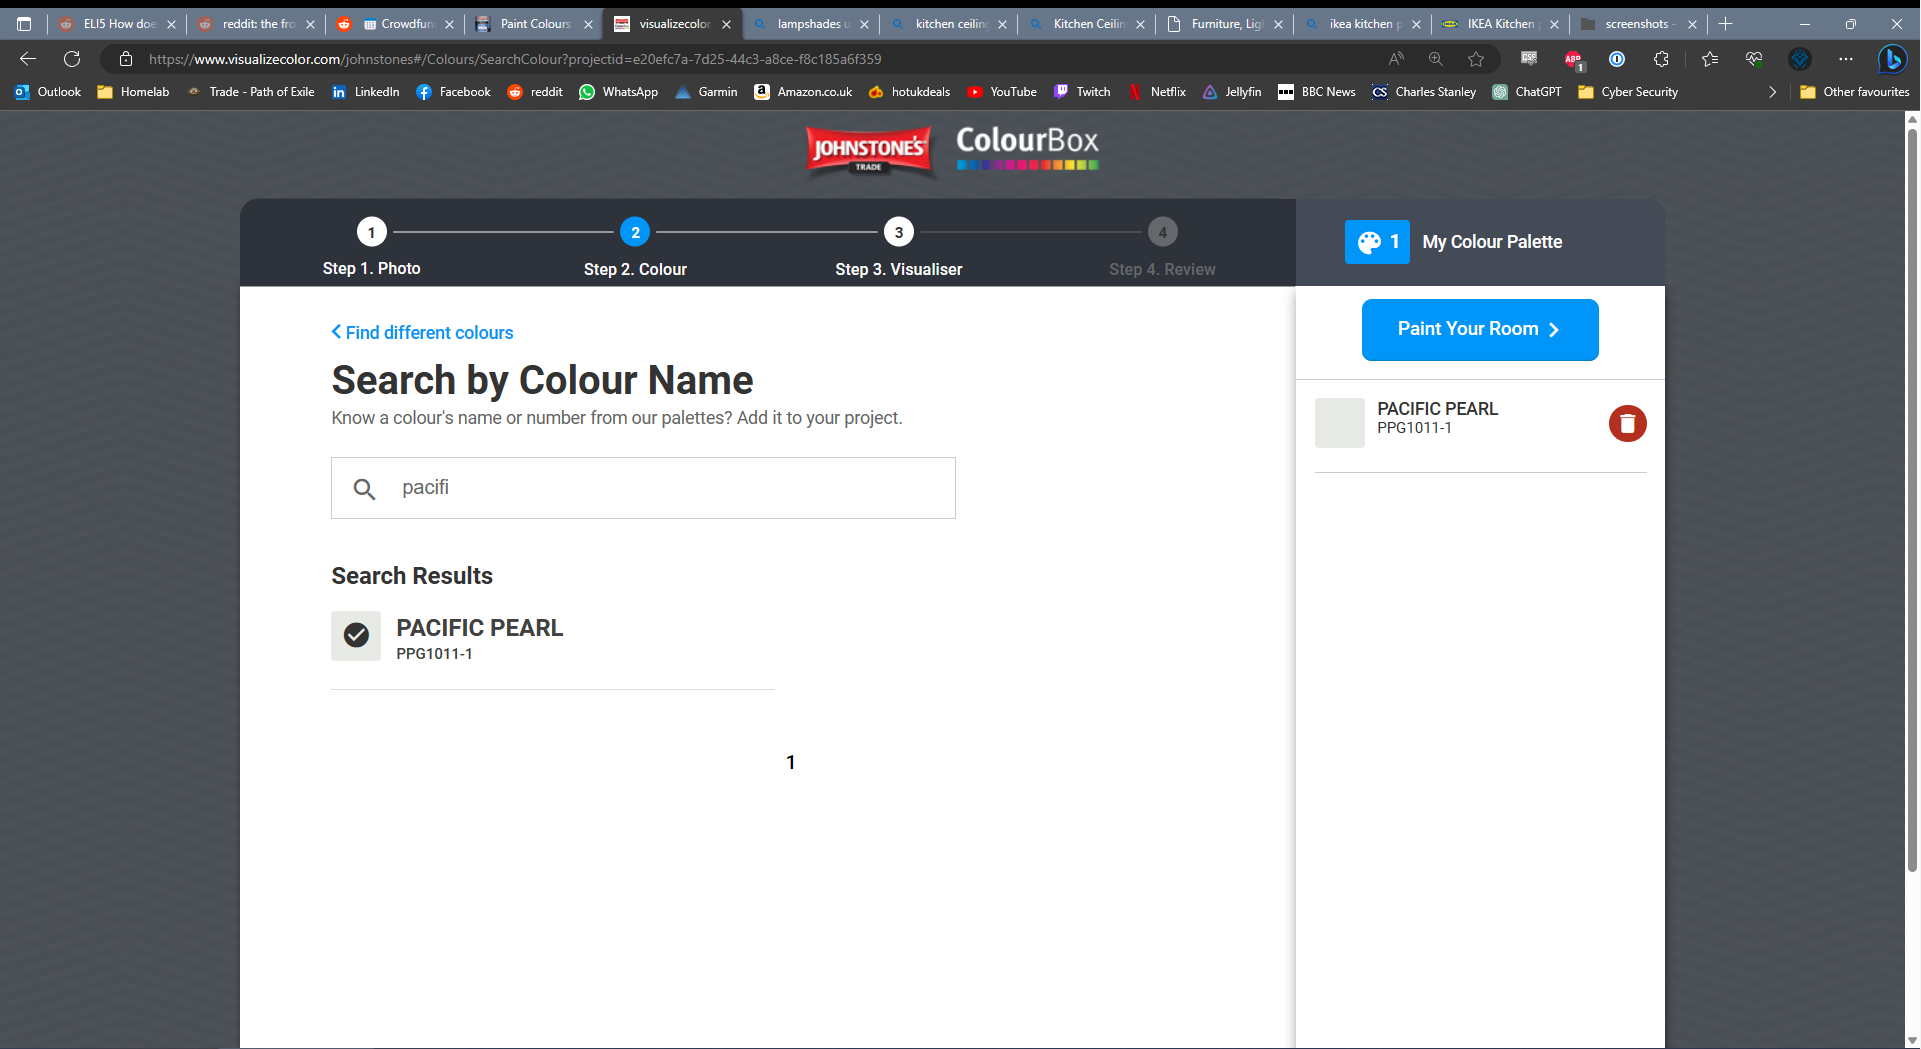The height and width of the screenshot is (1049, 1921).
Task: Refresh the browser page
Action: [x=72, y=59]
